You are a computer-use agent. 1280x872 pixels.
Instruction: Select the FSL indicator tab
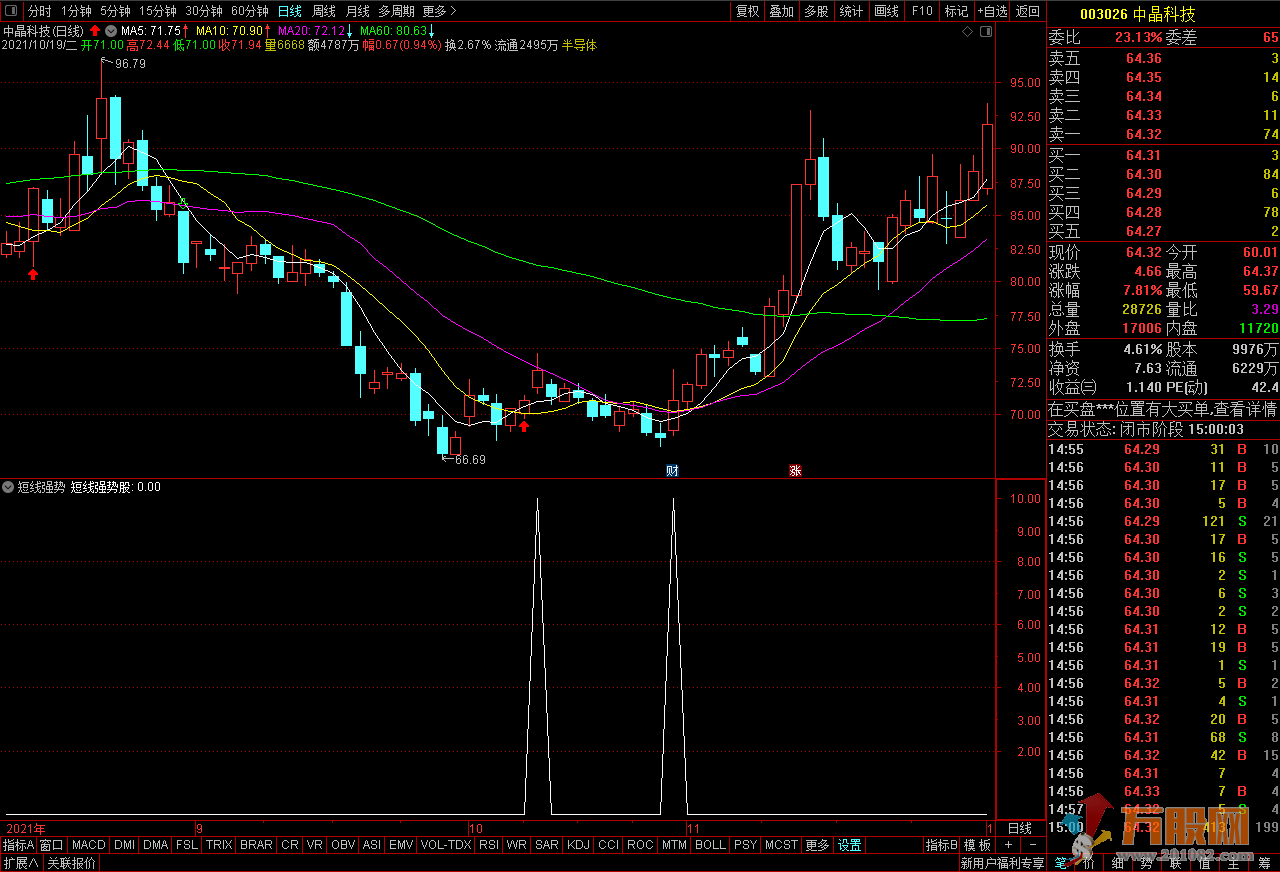point(187,845)
